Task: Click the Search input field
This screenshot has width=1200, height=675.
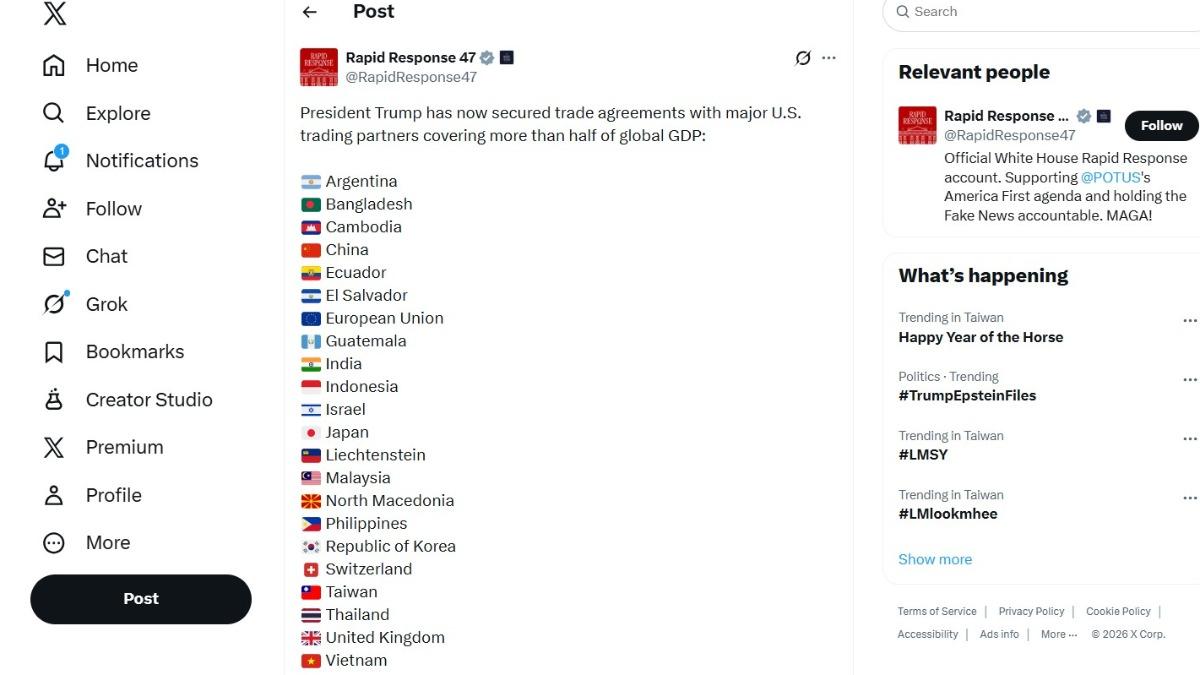Action: 1040,12
